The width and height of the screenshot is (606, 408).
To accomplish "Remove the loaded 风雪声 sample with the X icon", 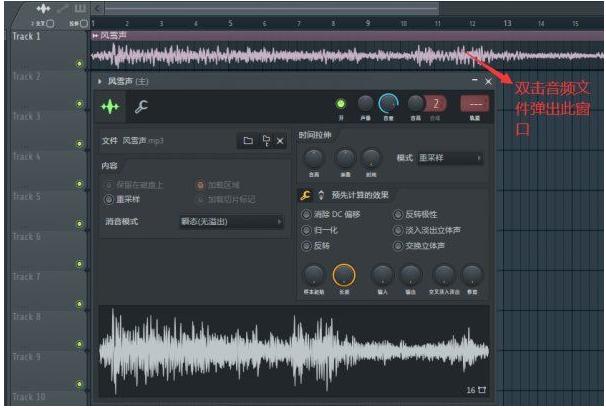I will 280,141.
